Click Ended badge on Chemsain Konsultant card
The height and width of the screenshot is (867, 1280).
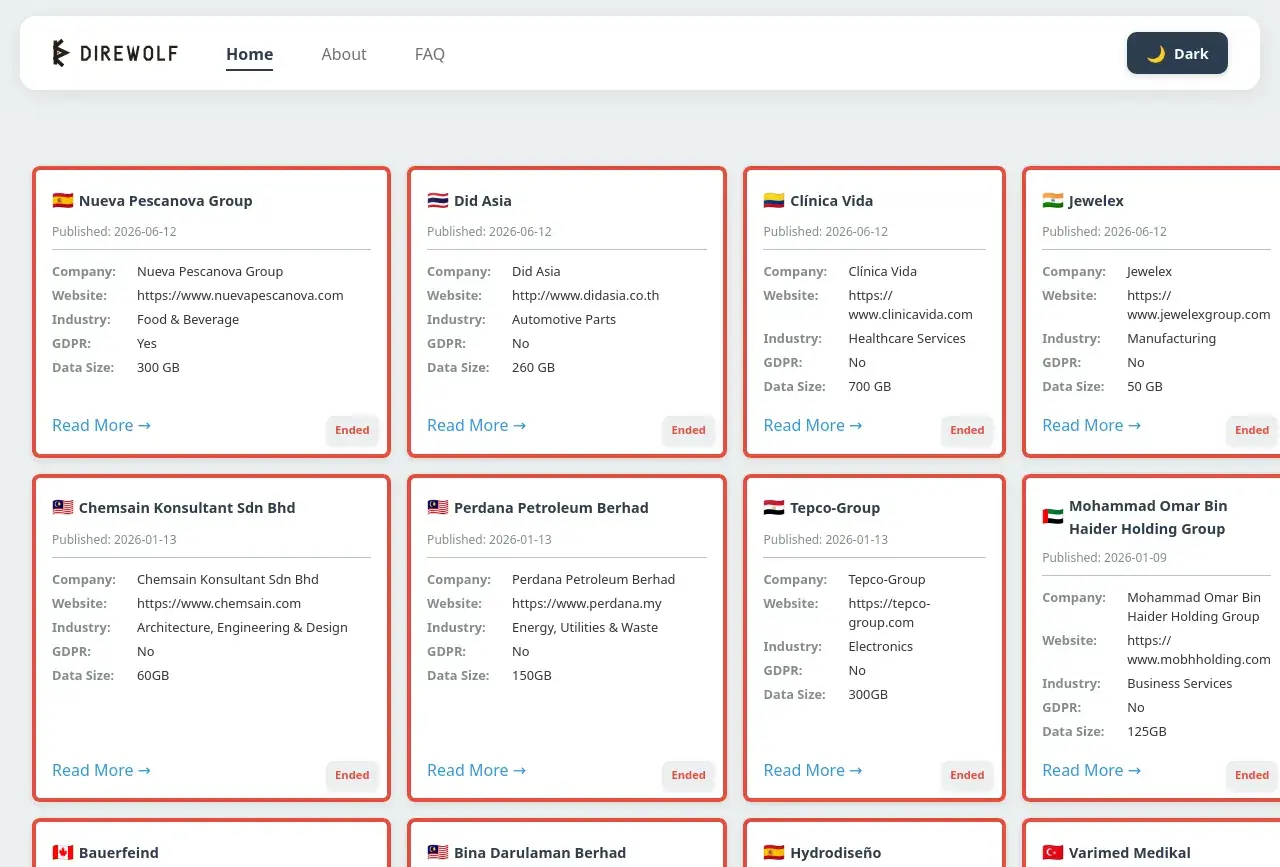(x=352, y=775)
